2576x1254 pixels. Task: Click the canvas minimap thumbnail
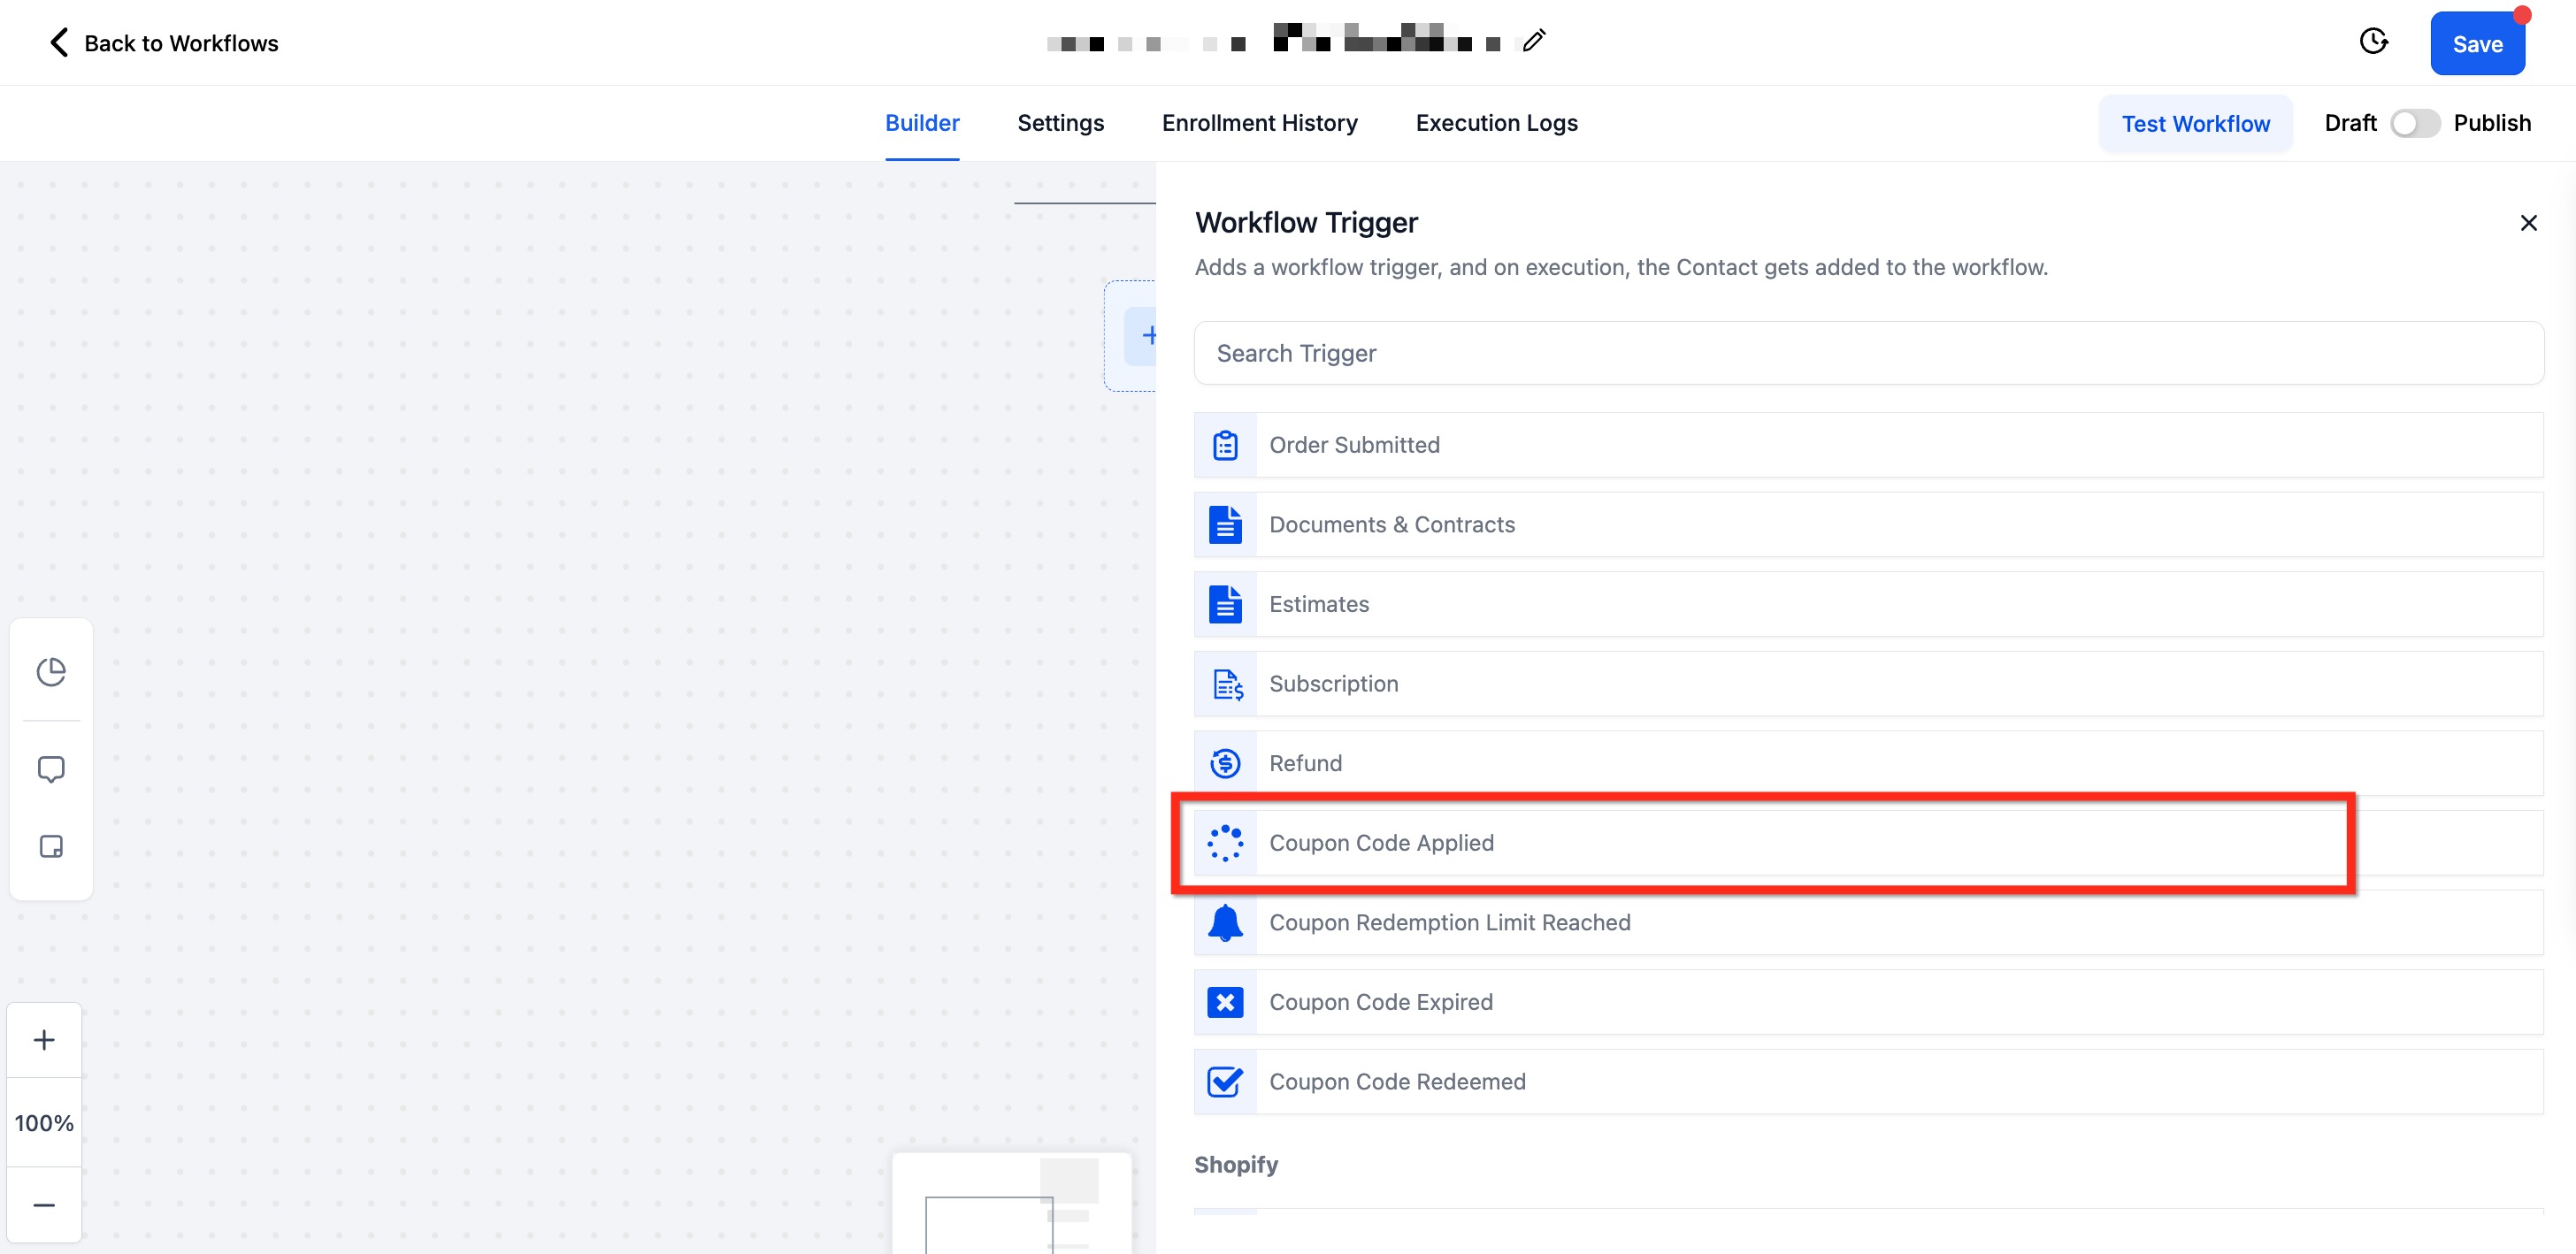coord(1011,1205)
